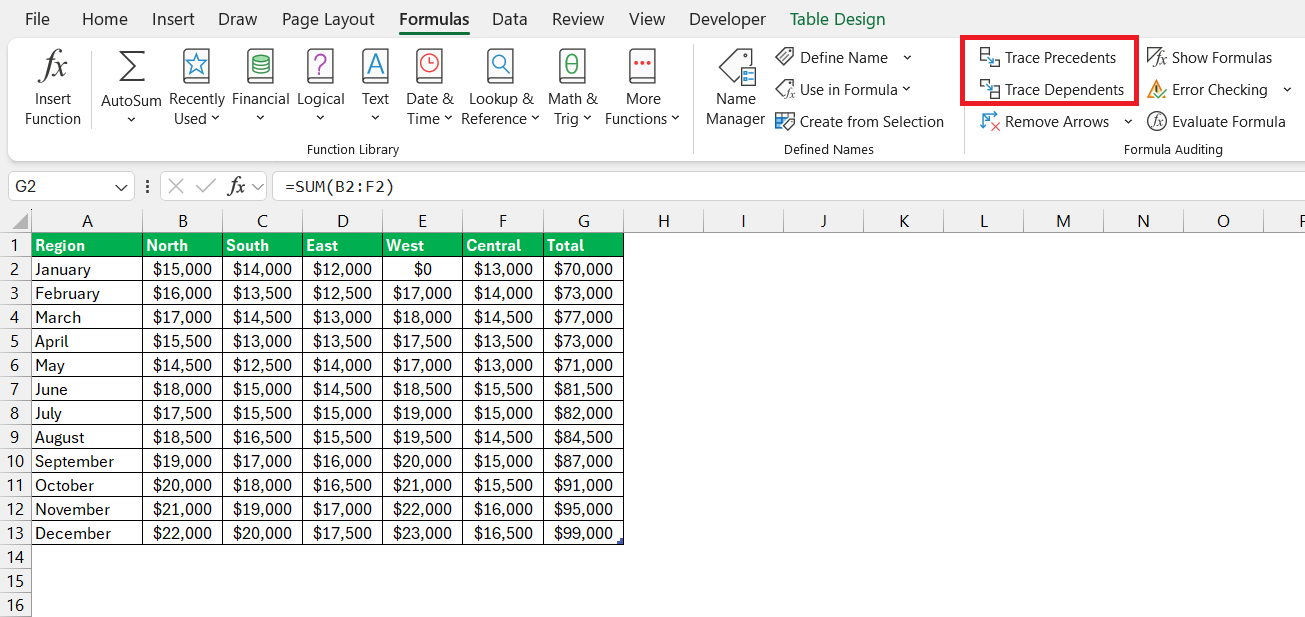The width and height of the screenshot is (1305, 617).
Task: Expand the AutoSum dropdown arrow
Action: [131, 119]
